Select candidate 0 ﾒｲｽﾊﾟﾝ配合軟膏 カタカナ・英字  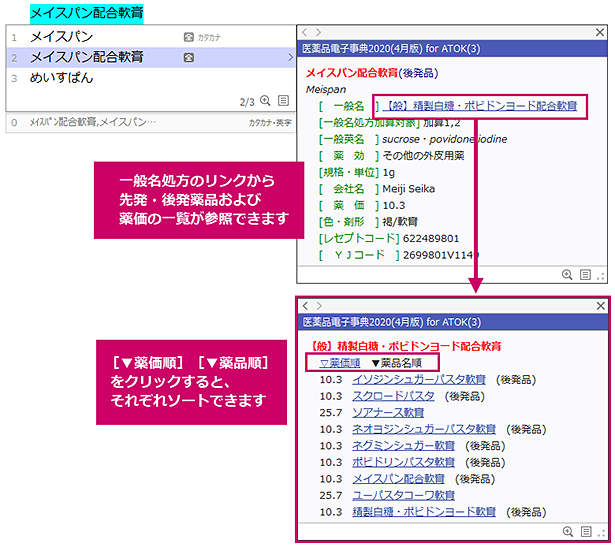pos(151,122)
